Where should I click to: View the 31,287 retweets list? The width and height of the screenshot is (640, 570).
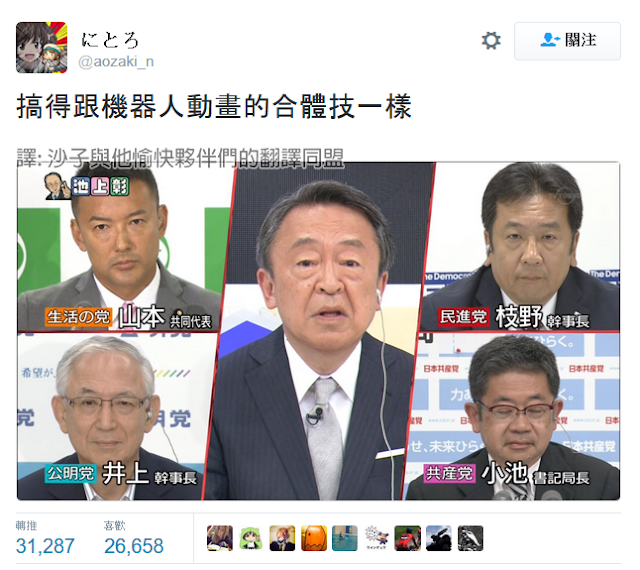click(45, 546)
